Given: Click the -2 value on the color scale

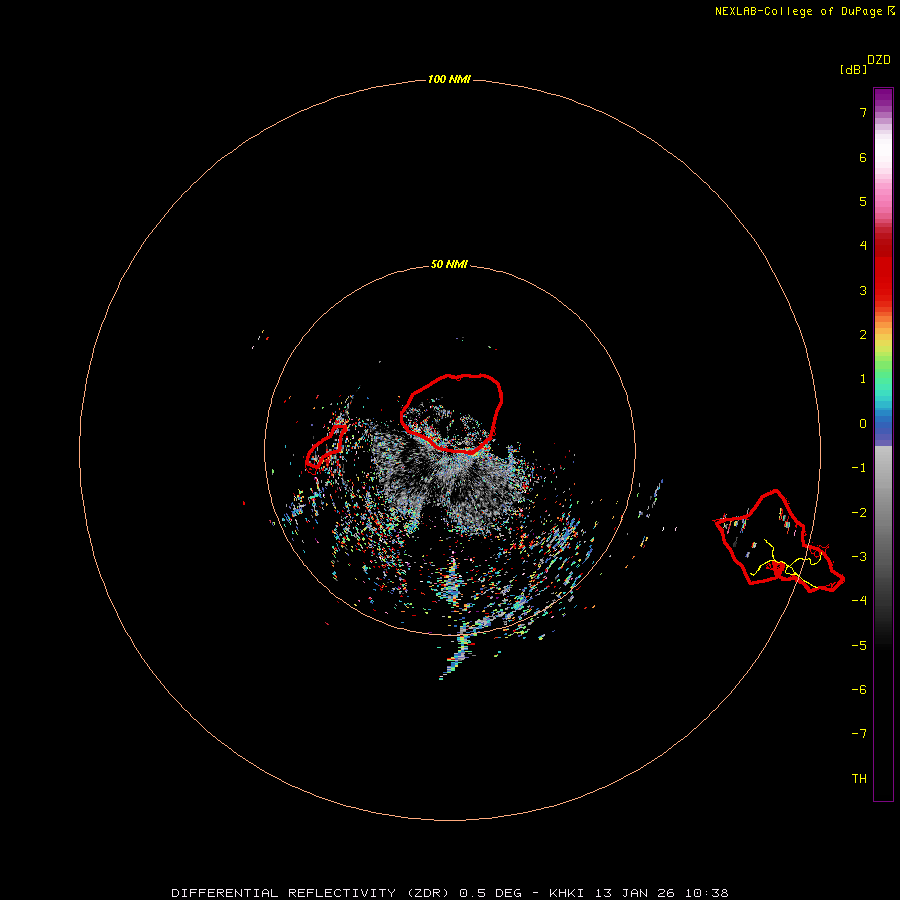Looking at the screenshot, I should click(x=859, y=513).
